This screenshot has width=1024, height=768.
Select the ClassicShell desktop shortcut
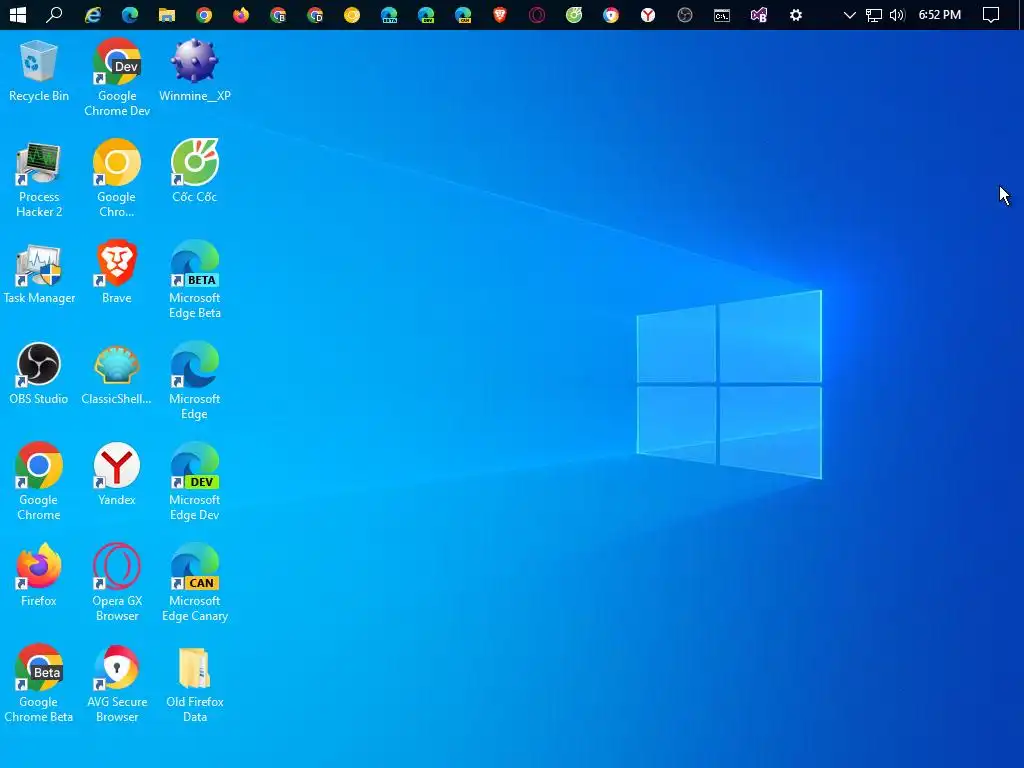tap(117, 374)
